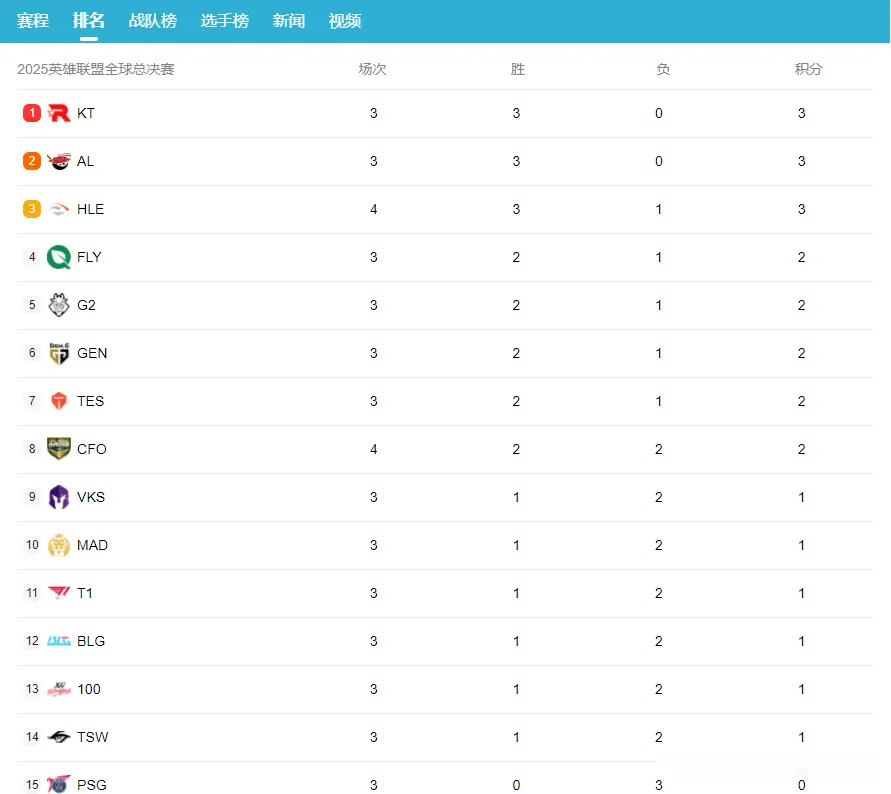Switch to the 赛程 tab

33,21
